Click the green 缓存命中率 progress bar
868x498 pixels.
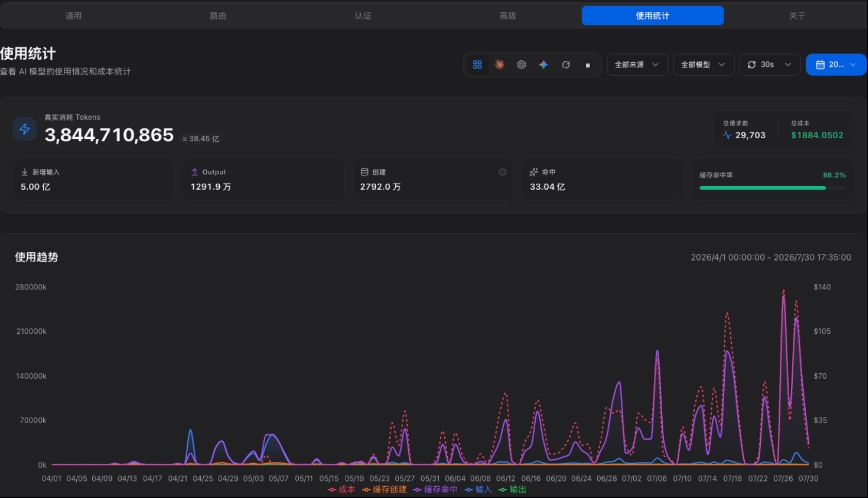[772, 188]
